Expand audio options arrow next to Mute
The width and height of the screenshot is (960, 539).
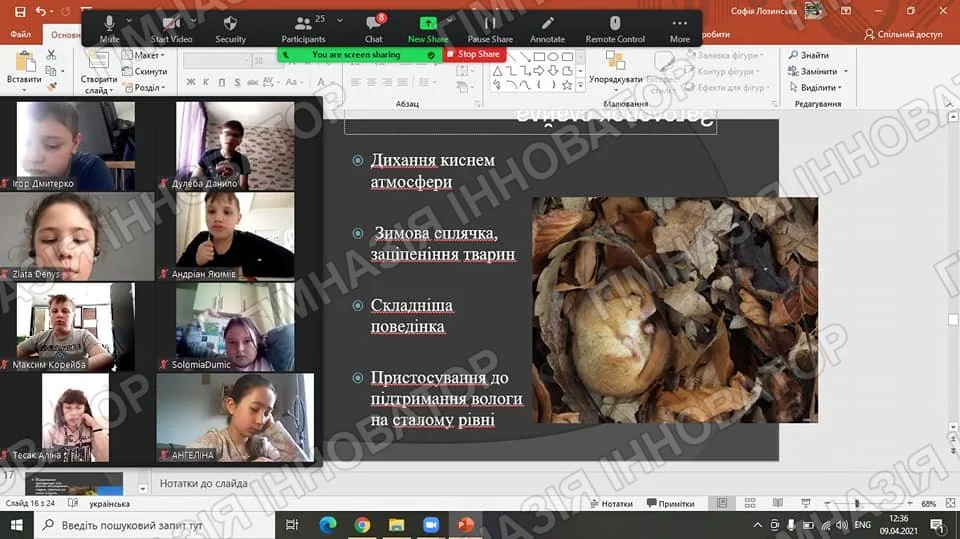click(x=129, y=21)
